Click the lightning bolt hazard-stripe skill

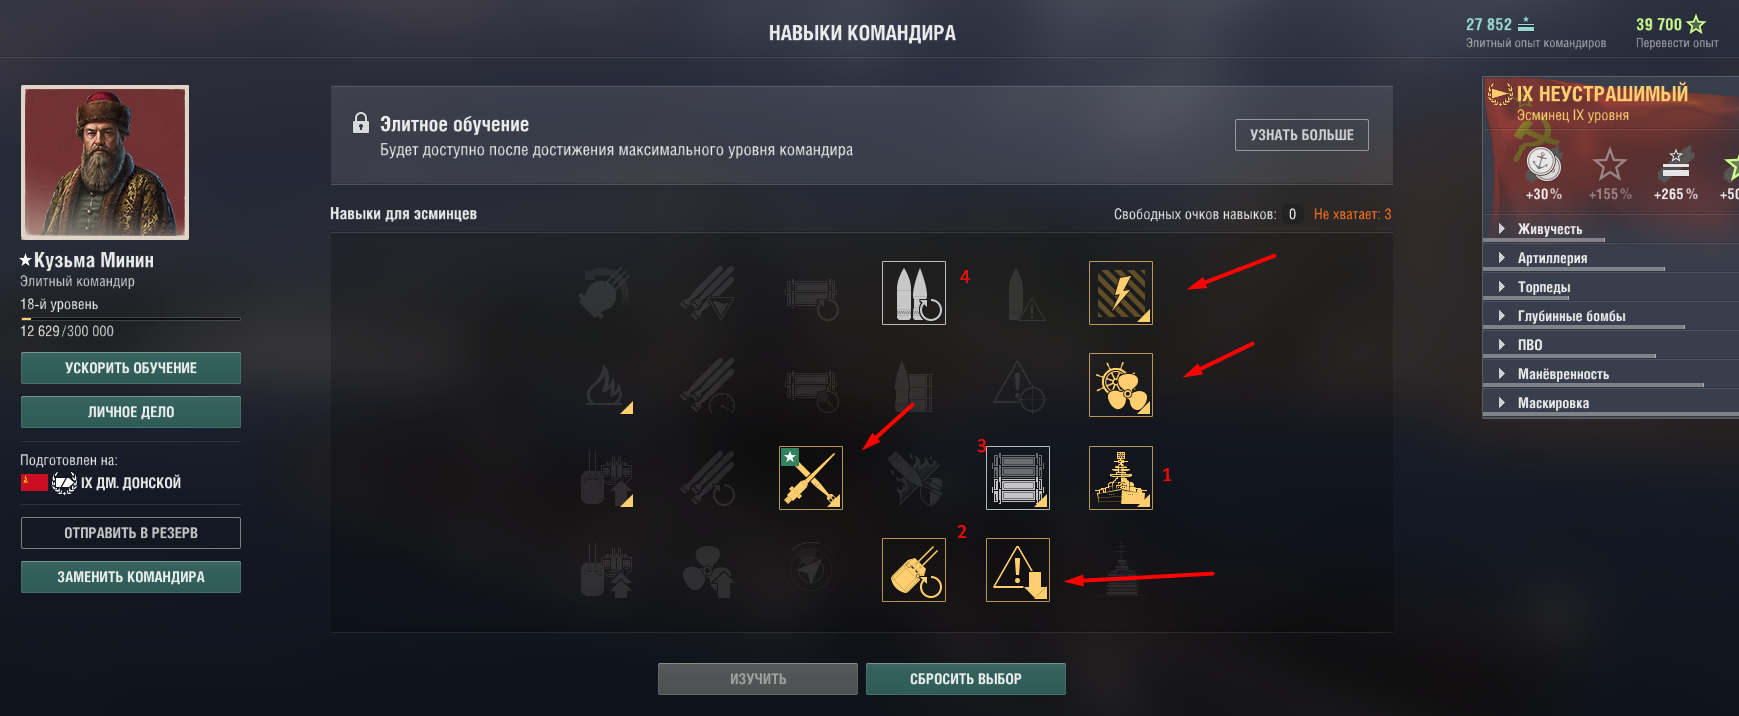(1121, 293)
